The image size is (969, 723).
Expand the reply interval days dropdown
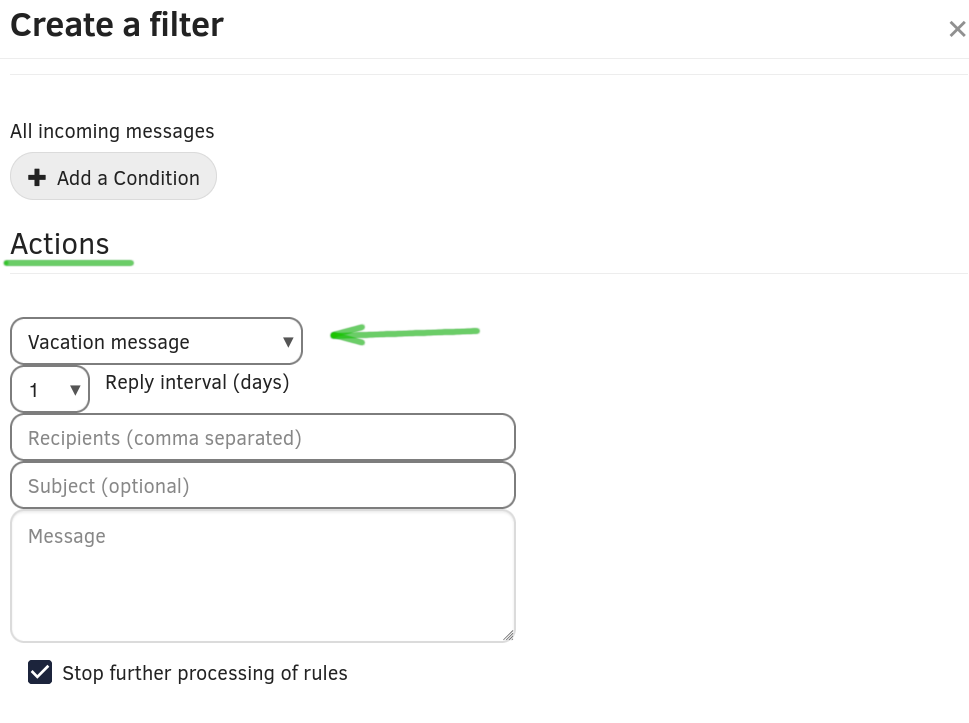(x=50, y=389)
